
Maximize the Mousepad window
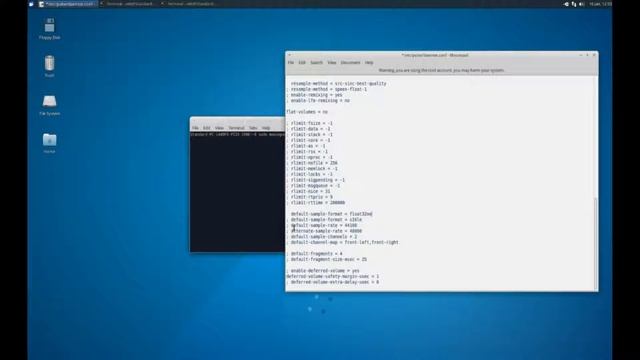tap(587, 55)
